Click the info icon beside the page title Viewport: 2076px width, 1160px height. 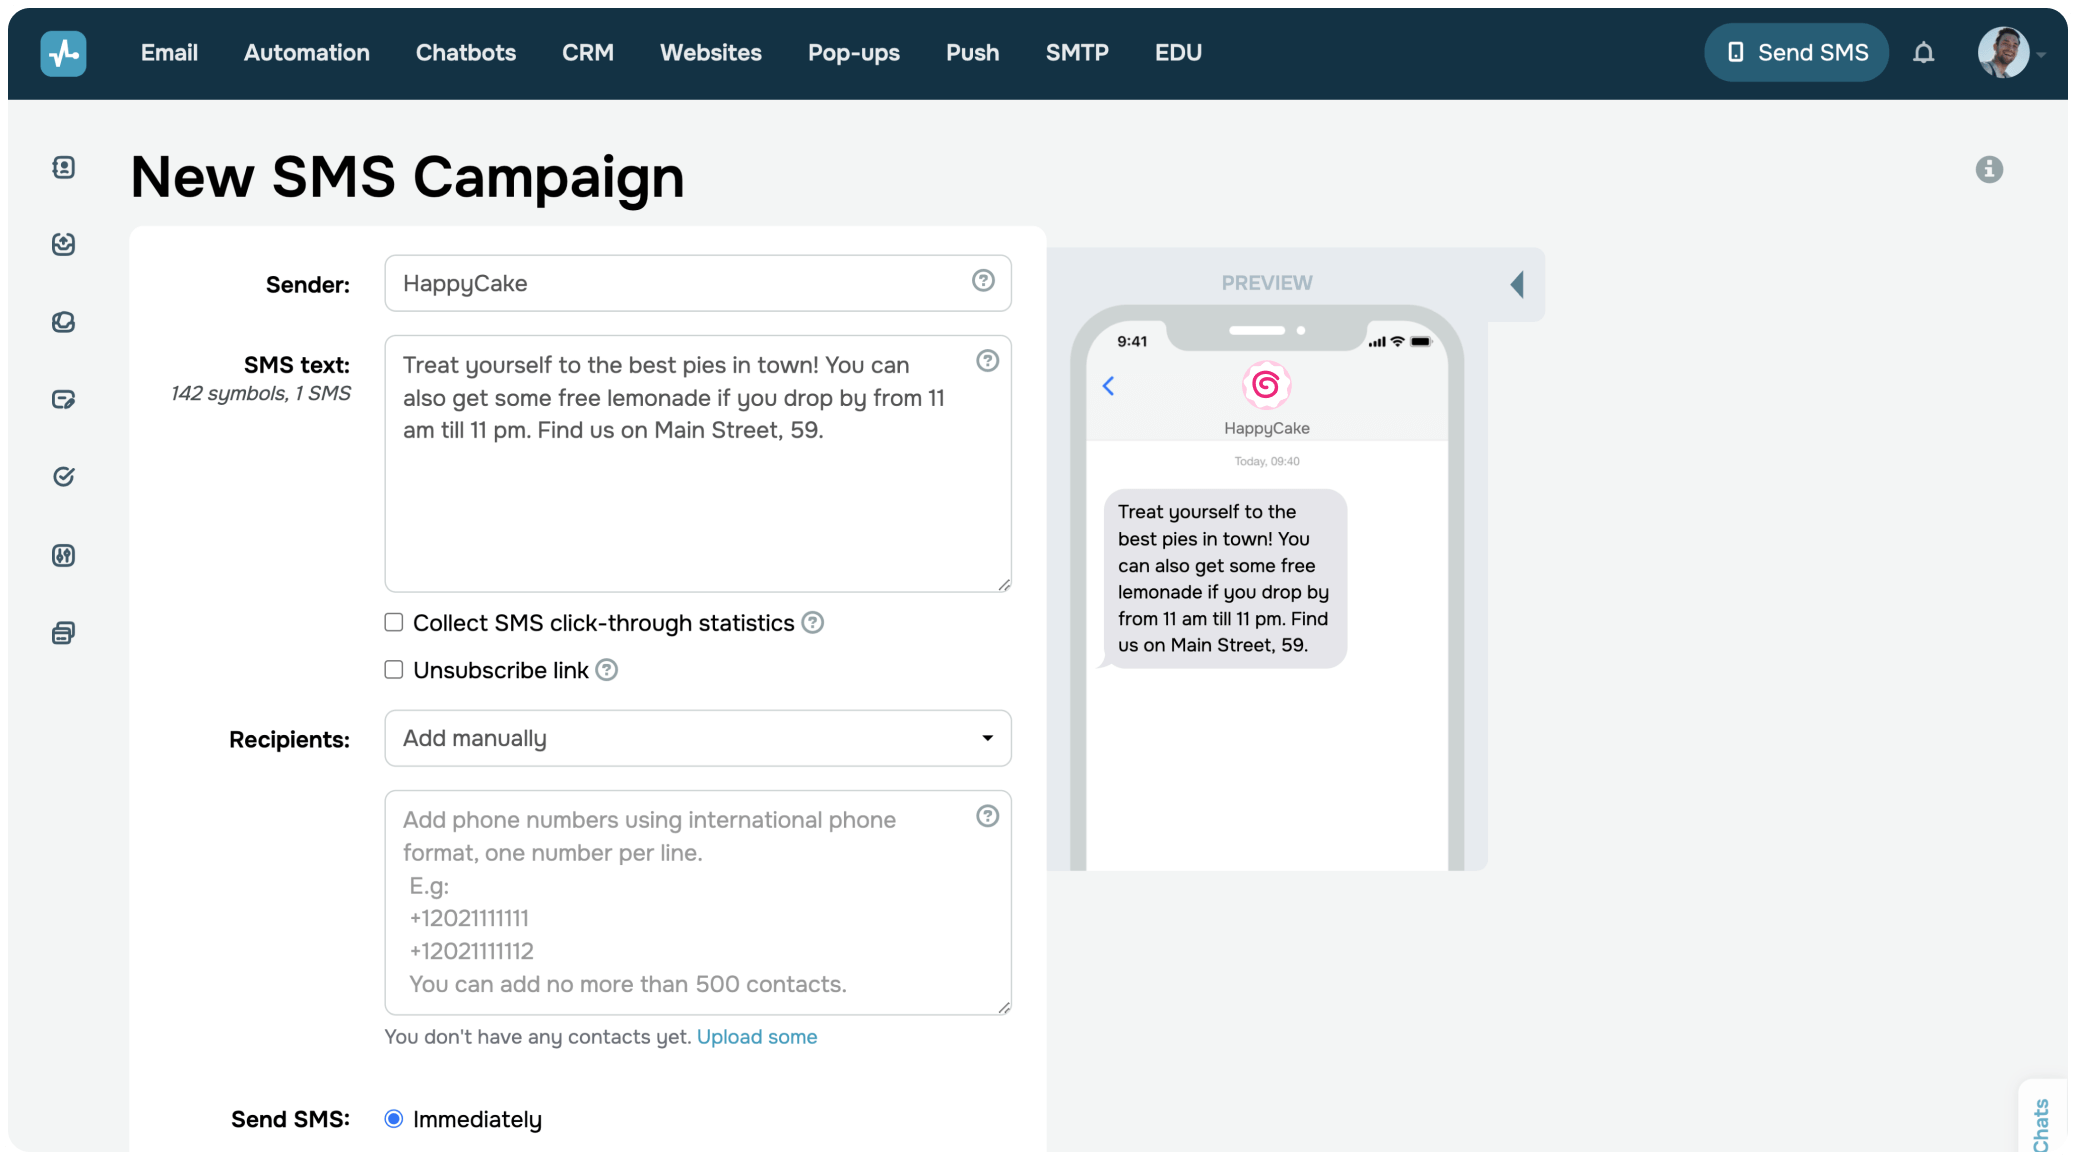1988,170
